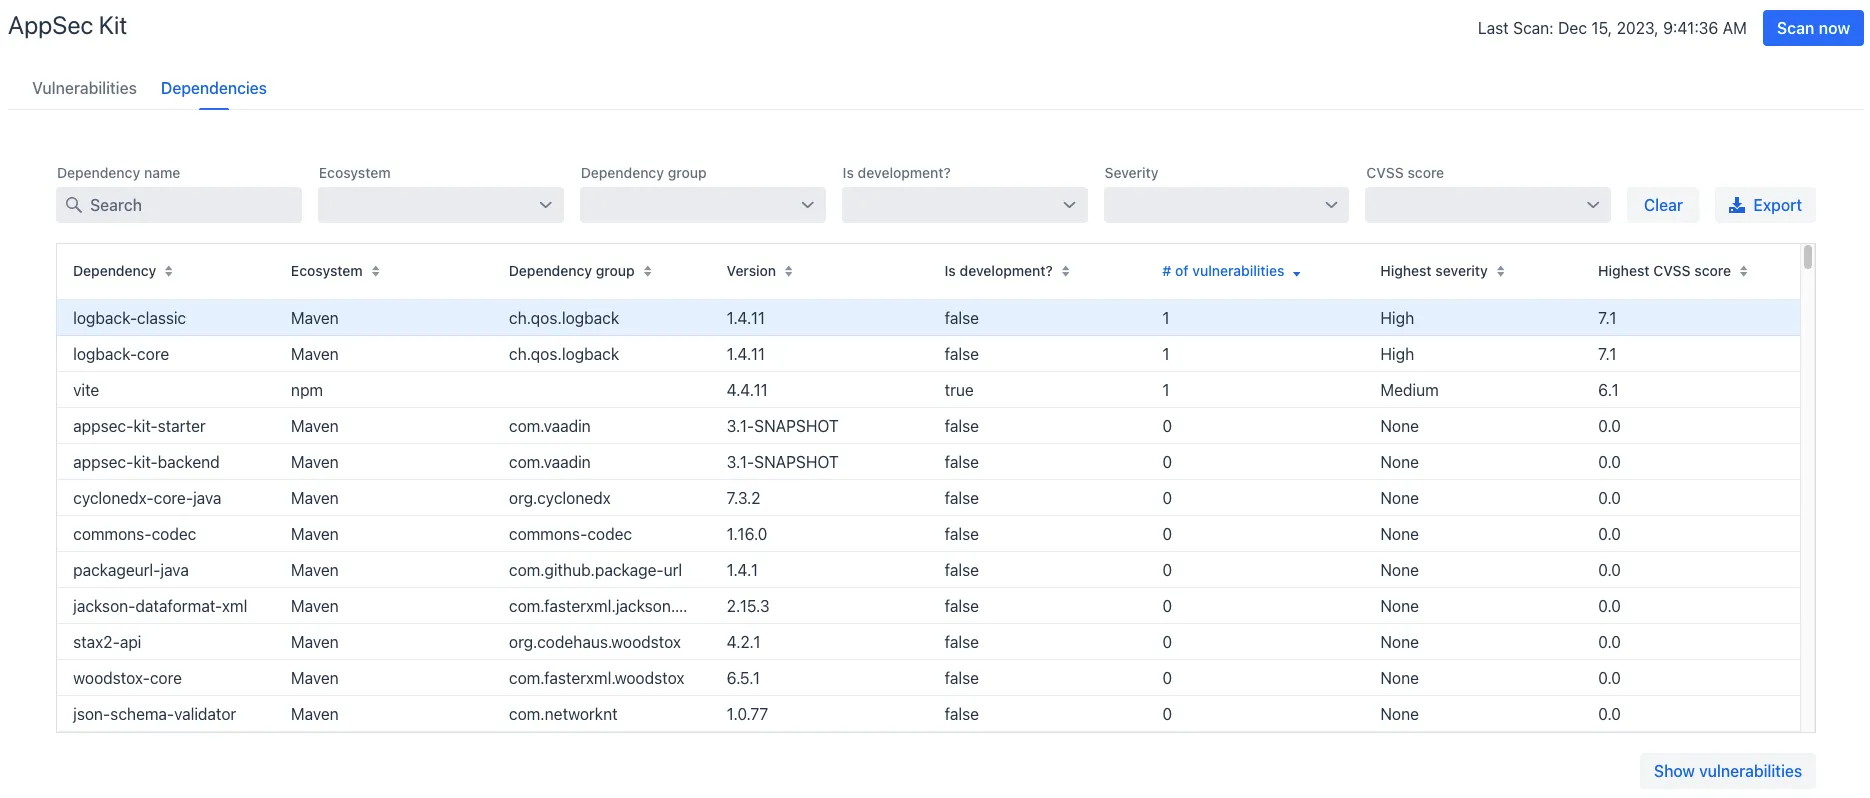Image resolution: width=1870 pixels, height=798 pixels.
Task: Expand the Dependency group filter dropdown
Action: (702, 205)
